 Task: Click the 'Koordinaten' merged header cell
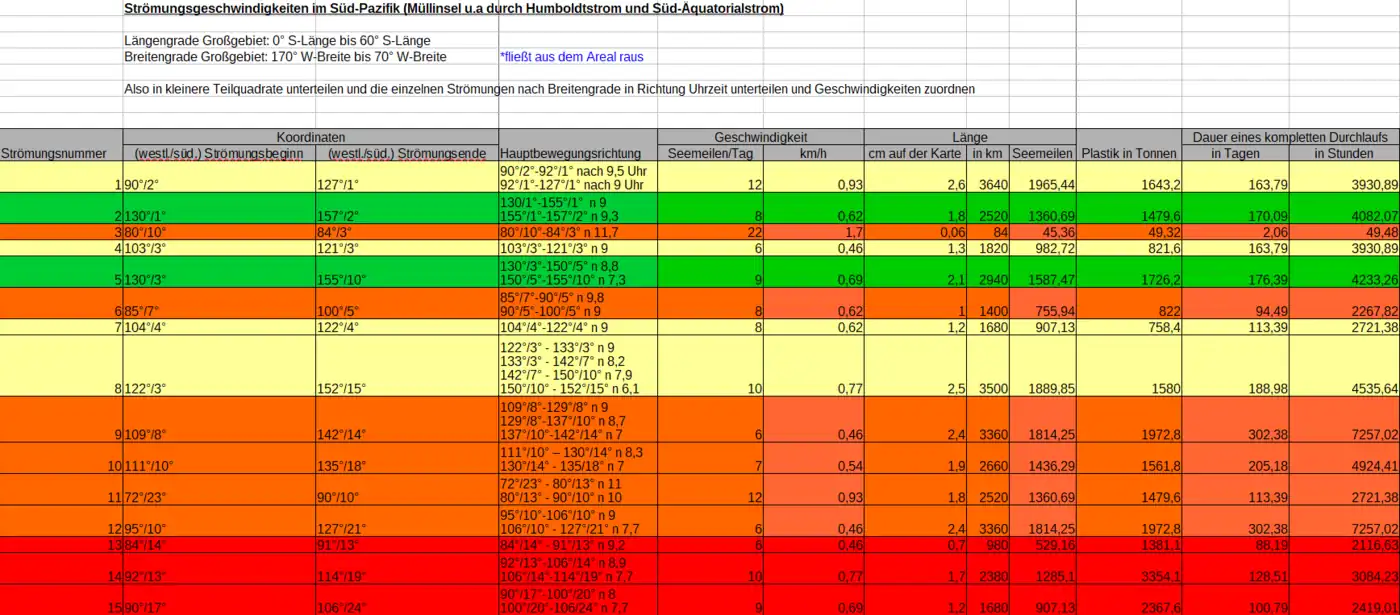[x=310, y=137]
